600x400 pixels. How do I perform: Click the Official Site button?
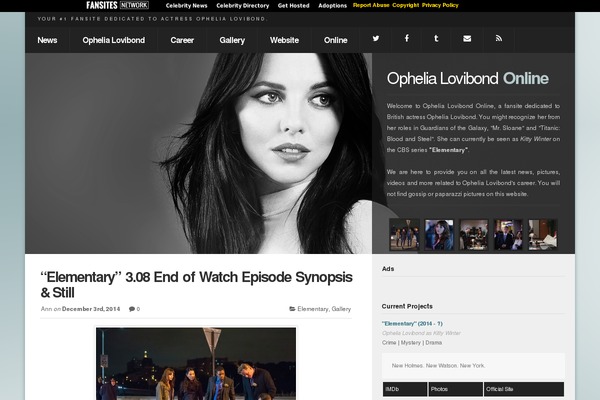524,389
